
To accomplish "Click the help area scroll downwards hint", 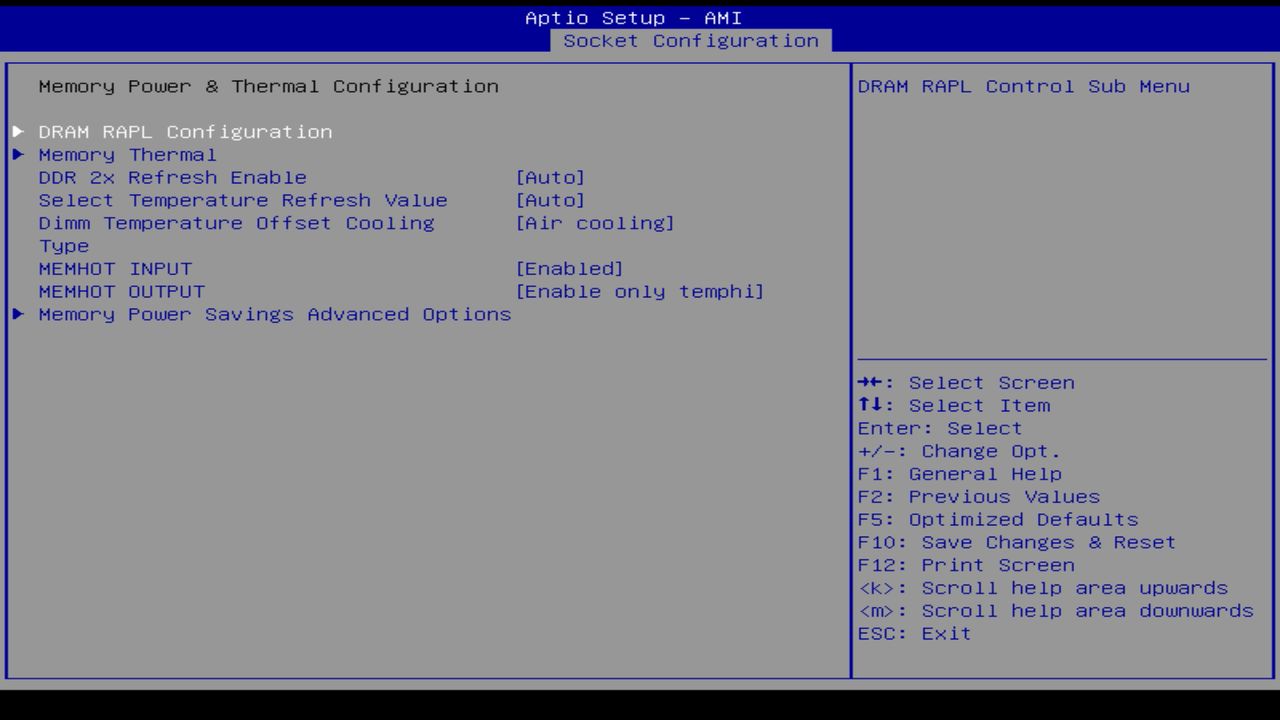I will (1055, 610).
